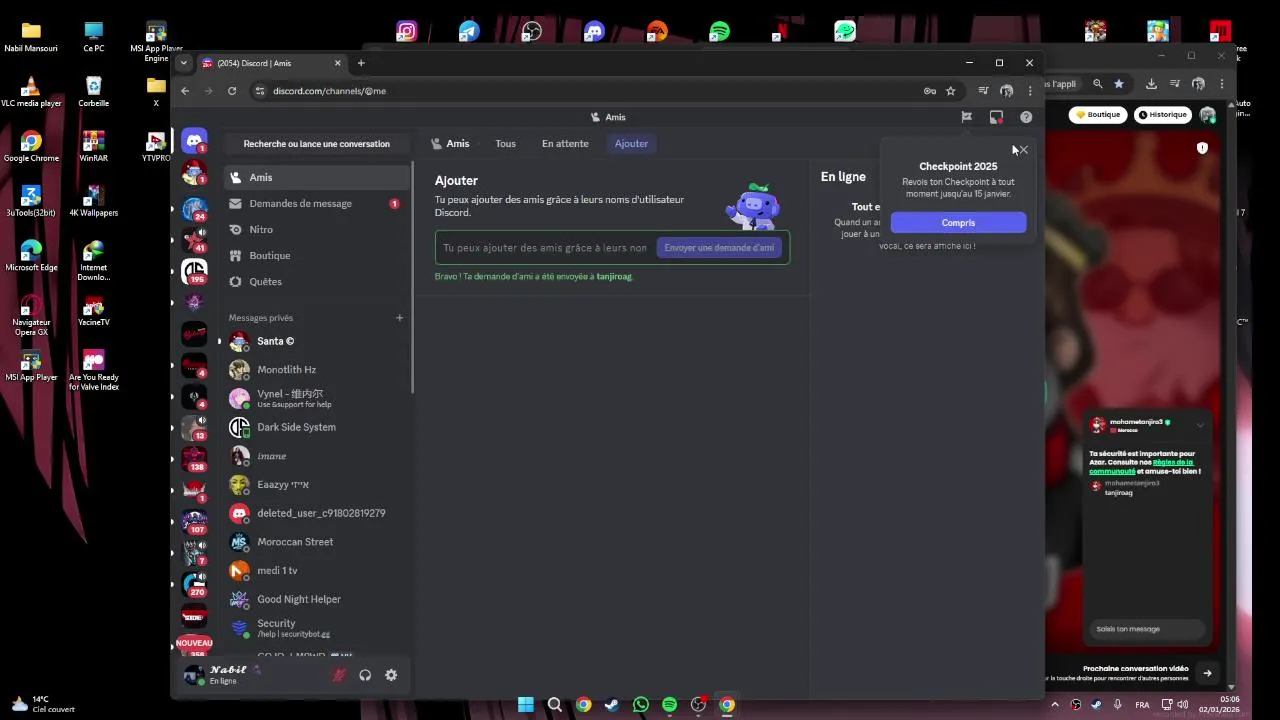Toggle headphones deafen in the user panel
Screen dimensions: 1280x720
coord(365,675)
